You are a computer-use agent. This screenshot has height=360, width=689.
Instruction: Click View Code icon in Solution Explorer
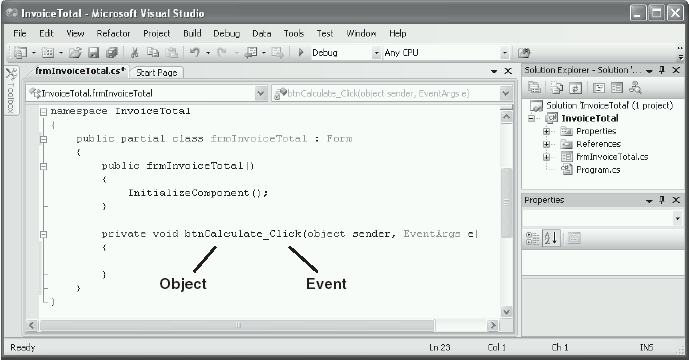[598, 88]
